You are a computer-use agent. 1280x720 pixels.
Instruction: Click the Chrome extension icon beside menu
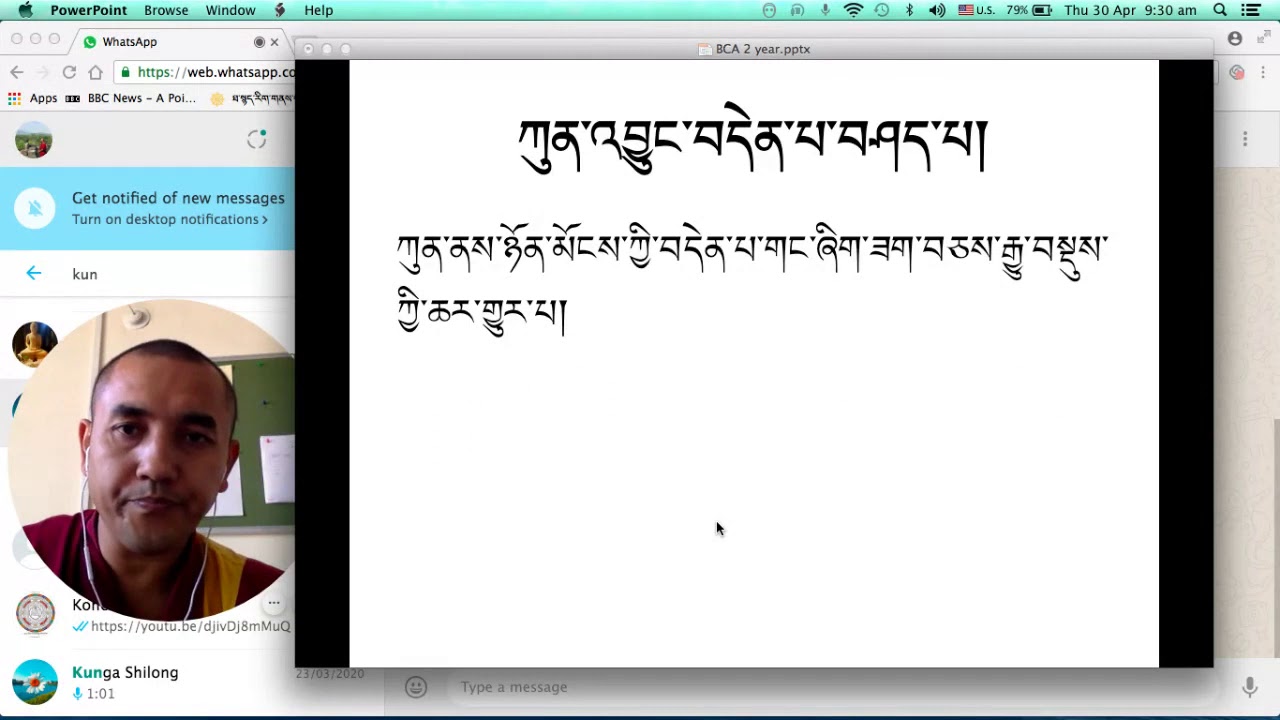click(1237, 72)
